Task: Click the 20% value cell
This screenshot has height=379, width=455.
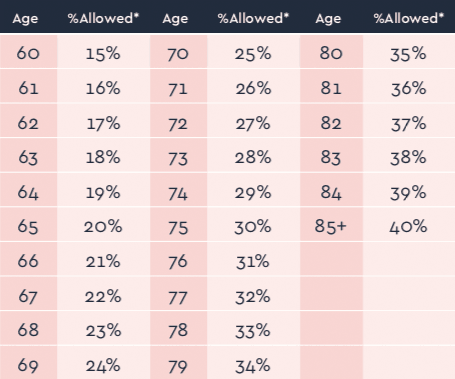Action: [103, 225]
